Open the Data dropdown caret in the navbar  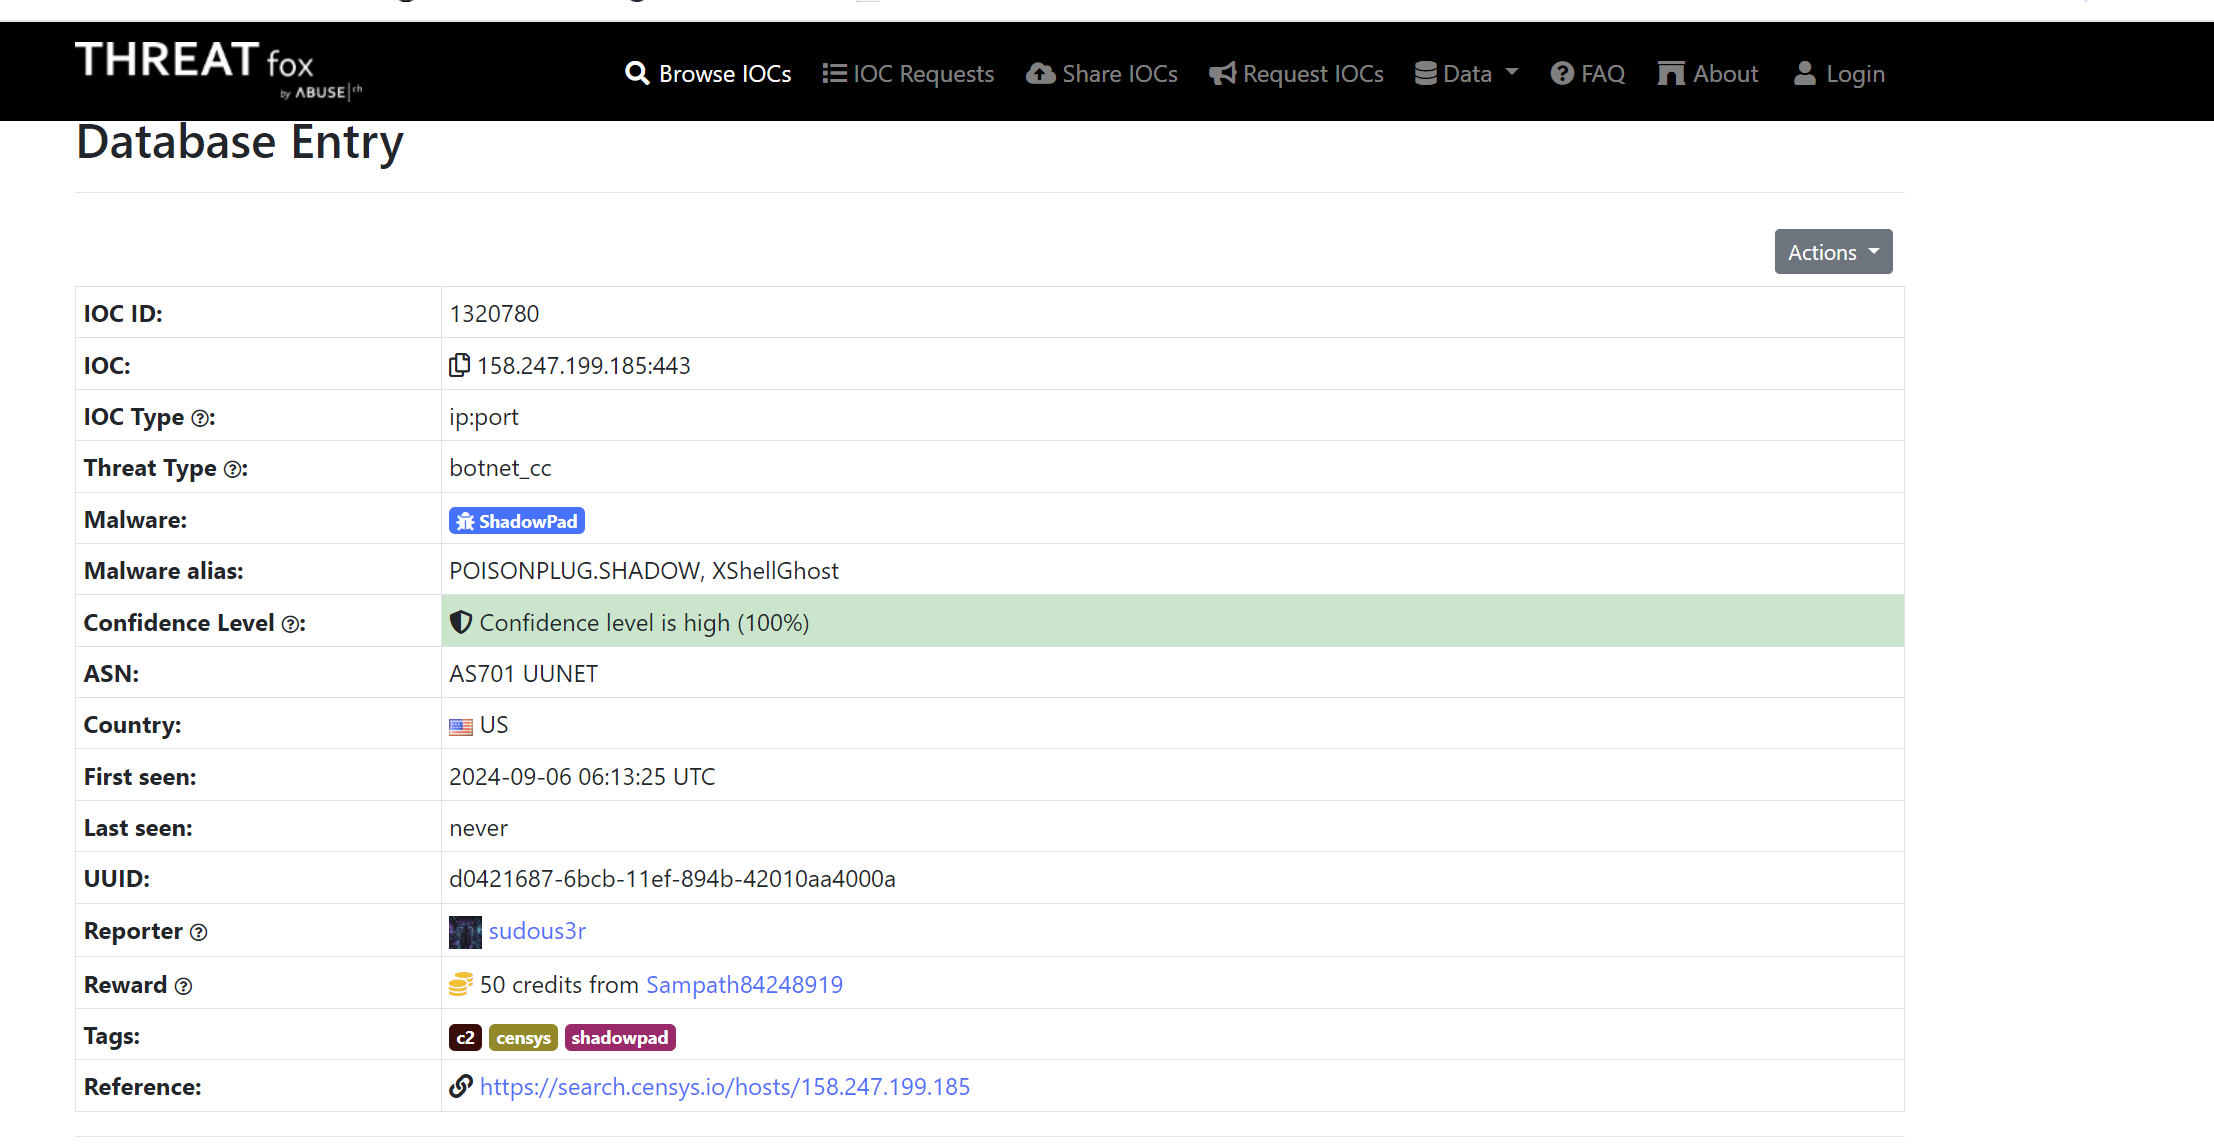[1512, 73]
